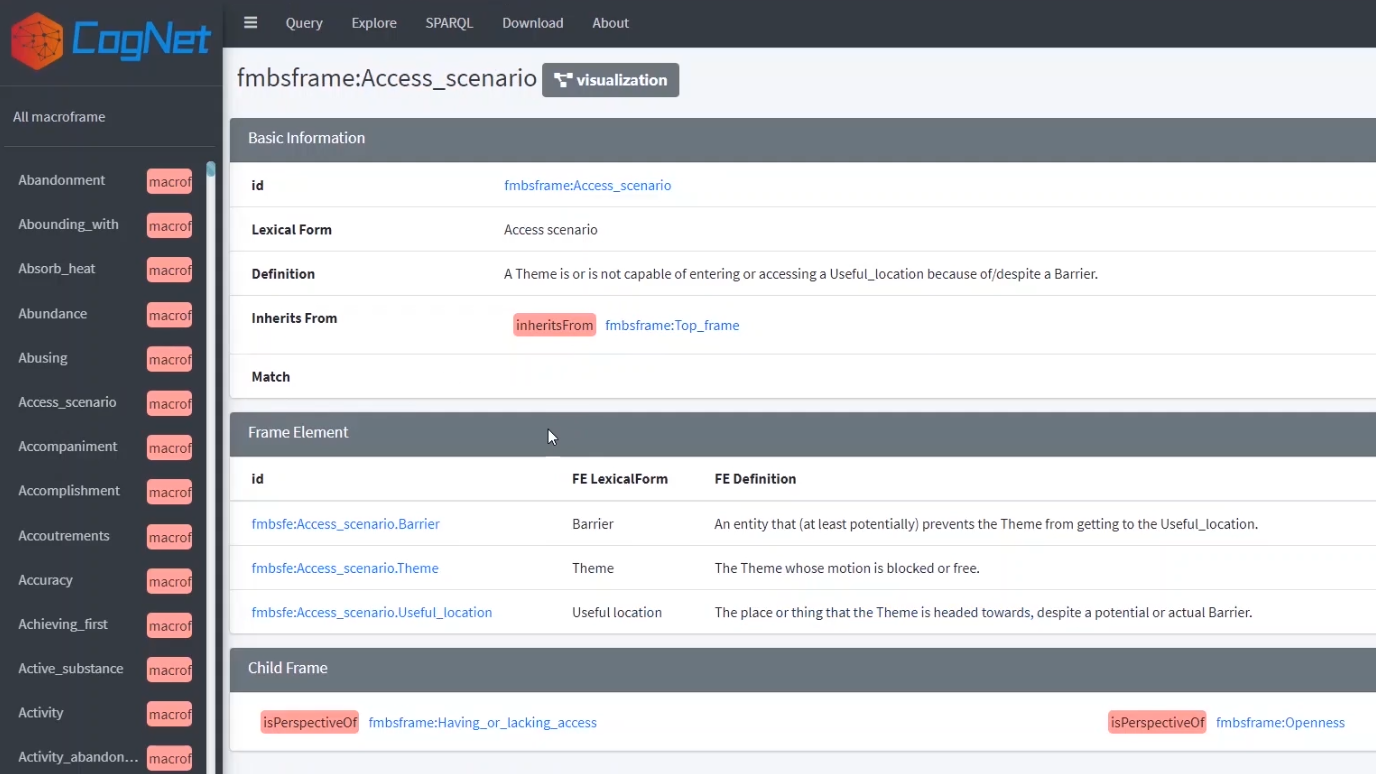Viewport: 1376px width, 774px height.
Task: Open the Explore menu
Action: tap(374, 23)
